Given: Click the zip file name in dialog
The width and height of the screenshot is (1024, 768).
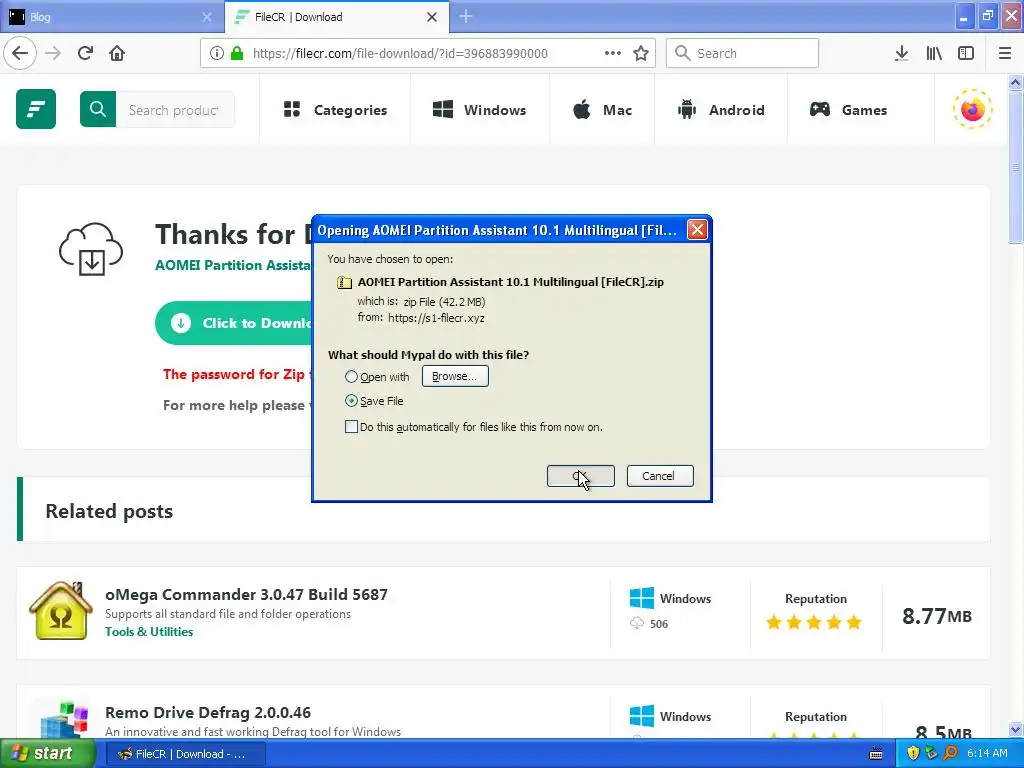Looking at the screenshot, I should tap(511, 282).
